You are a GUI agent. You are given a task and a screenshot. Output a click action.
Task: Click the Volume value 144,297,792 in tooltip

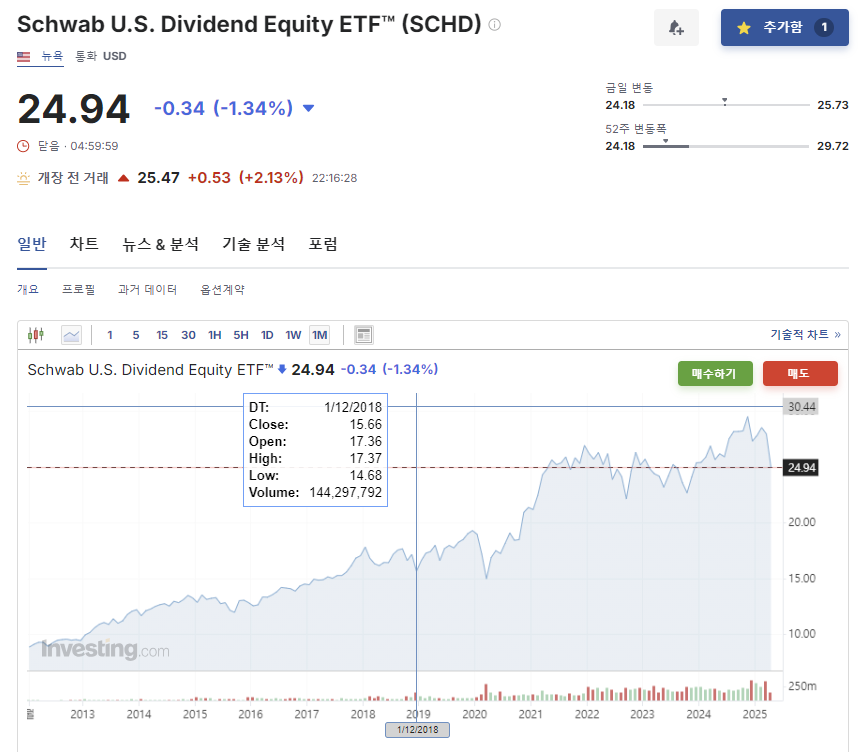click(x=346, y=493)
